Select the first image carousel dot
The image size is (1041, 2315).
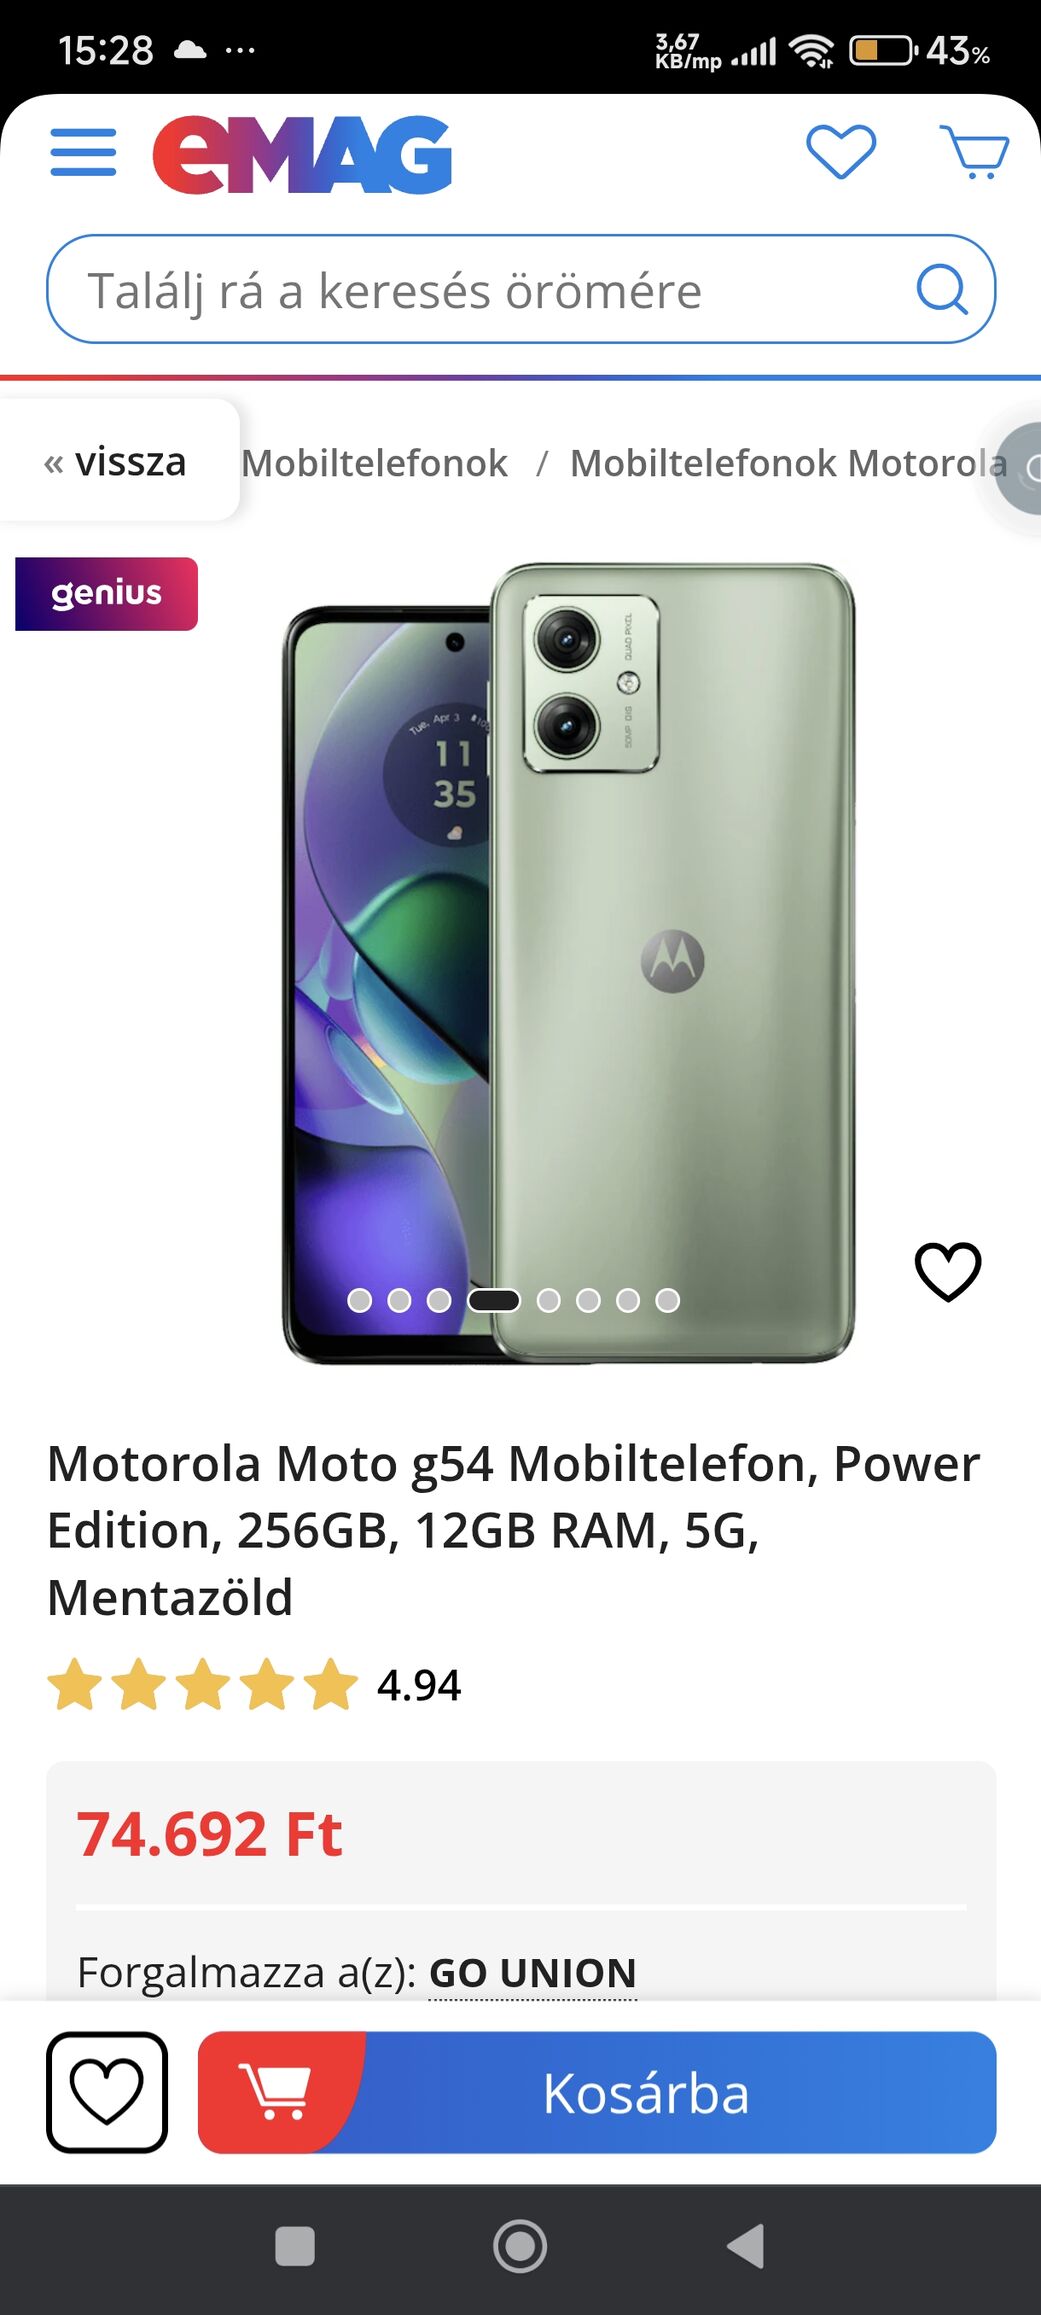point(360,1300)
